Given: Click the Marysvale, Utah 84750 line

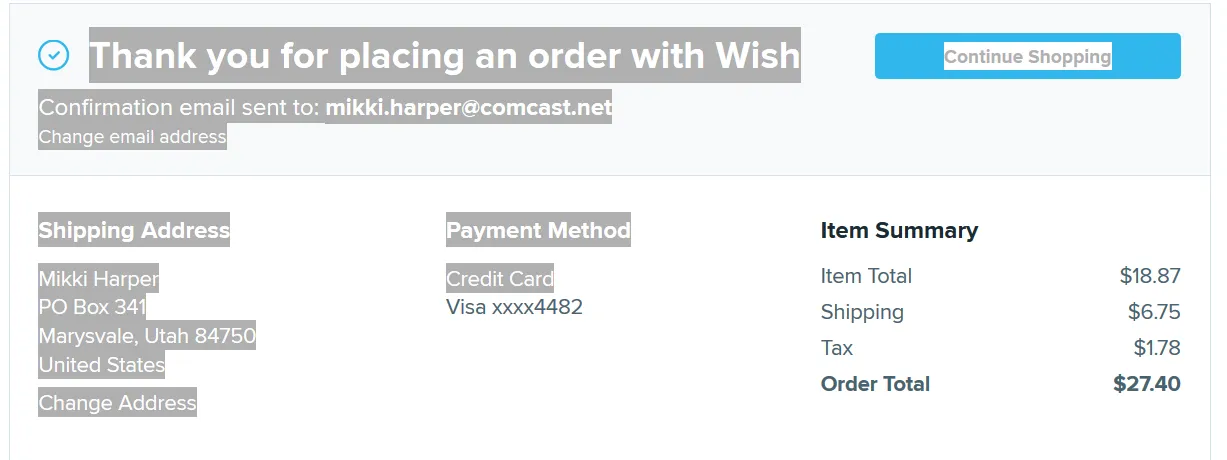Looking at the screenshot, I should pyautogui.click(x=147, y=336).
